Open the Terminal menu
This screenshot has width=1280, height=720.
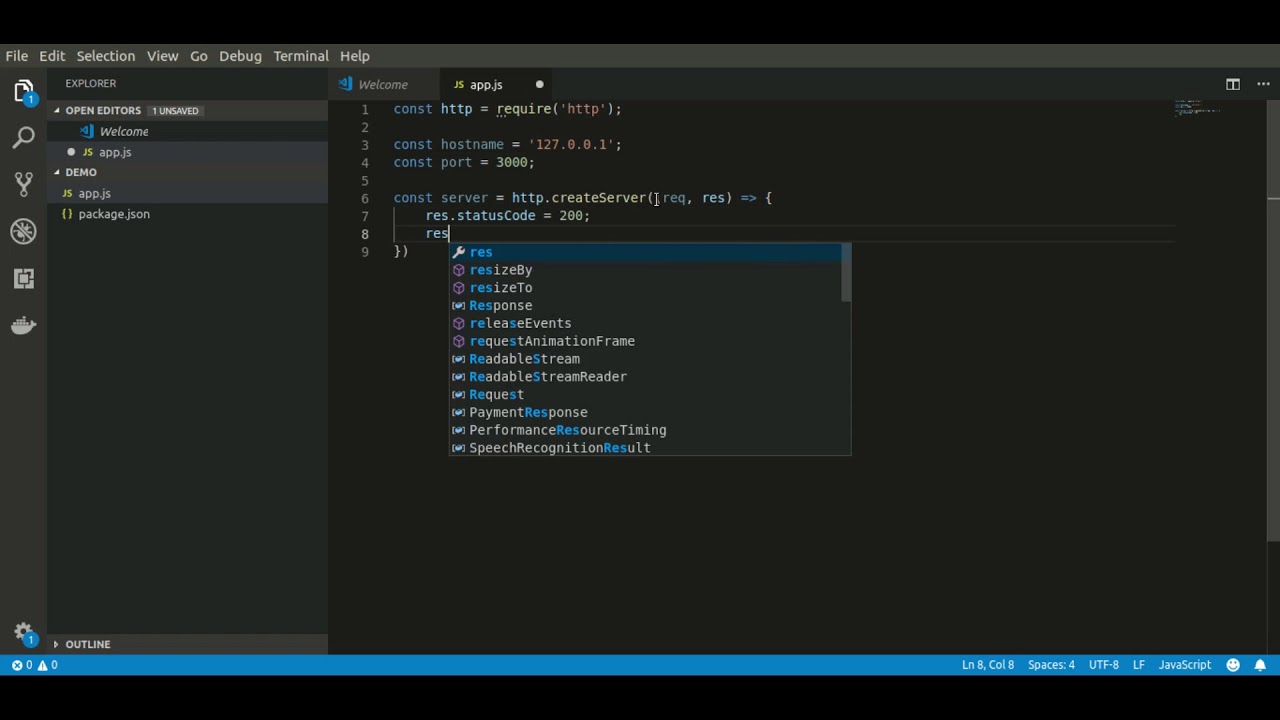[301, 56]
